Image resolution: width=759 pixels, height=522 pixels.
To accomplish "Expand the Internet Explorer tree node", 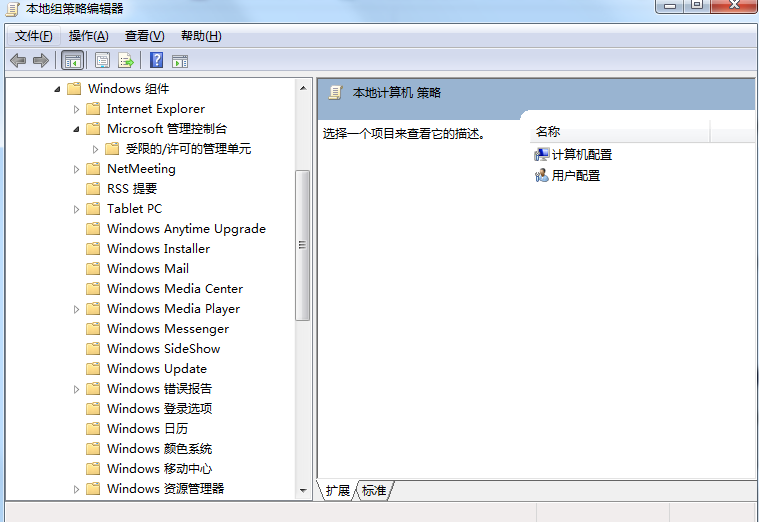I will (x=77, y=109).
